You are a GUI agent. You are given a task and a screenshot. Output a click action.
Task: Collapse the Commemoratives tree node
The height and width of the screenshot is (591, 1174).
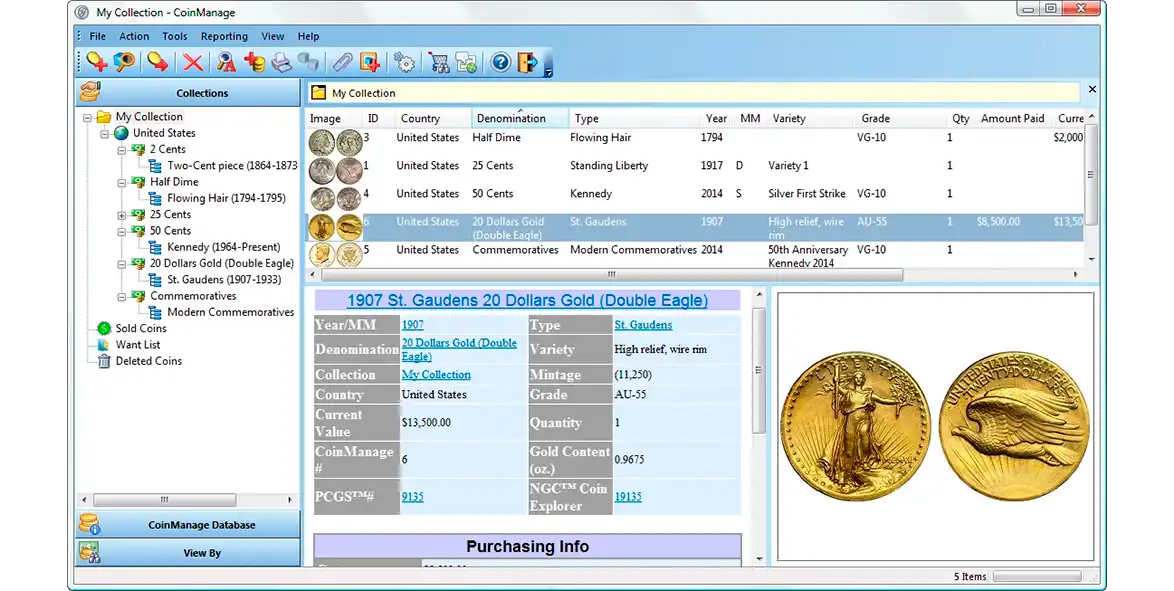pyautogui.click(x=121, y=297)
